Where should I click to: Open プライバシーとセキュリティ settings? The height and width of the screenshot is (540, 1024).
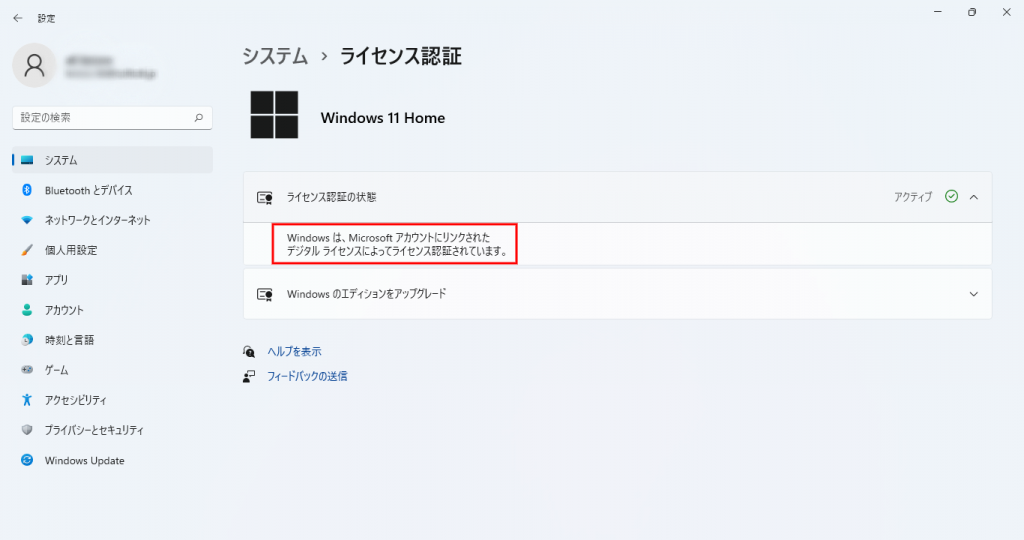pos(112,430)
